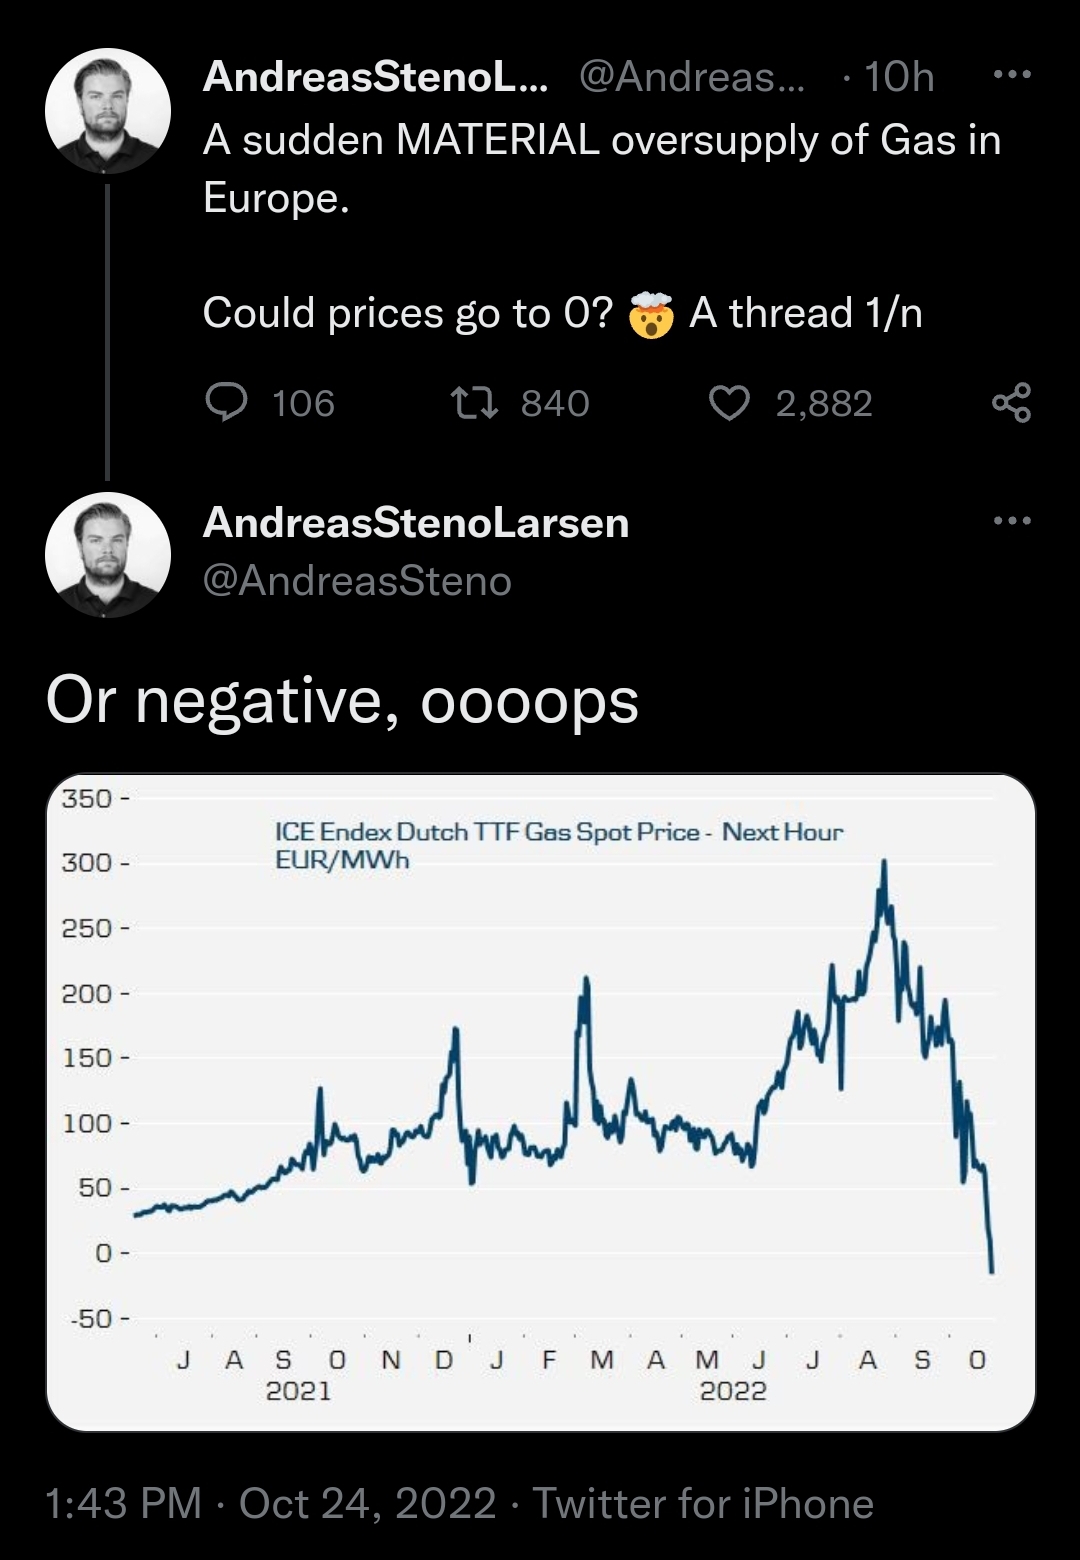Open three-dot menu on first tweet

[x=1011, y=75]
